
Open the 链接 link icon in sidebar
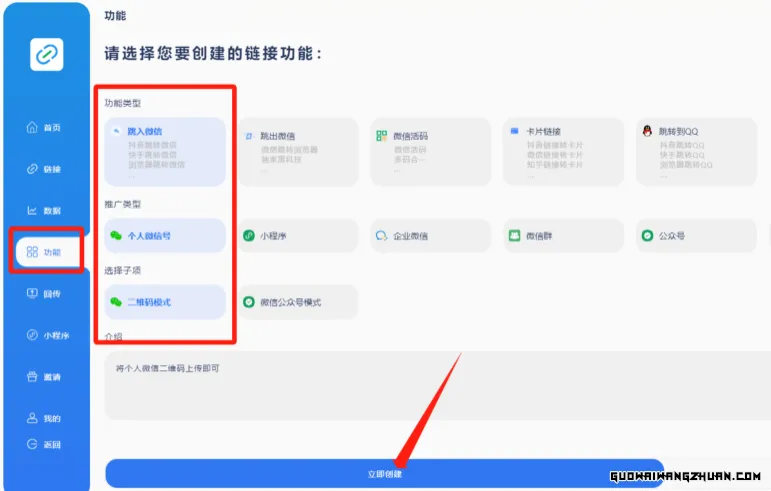pyautogui.click(x=32, y=169)
